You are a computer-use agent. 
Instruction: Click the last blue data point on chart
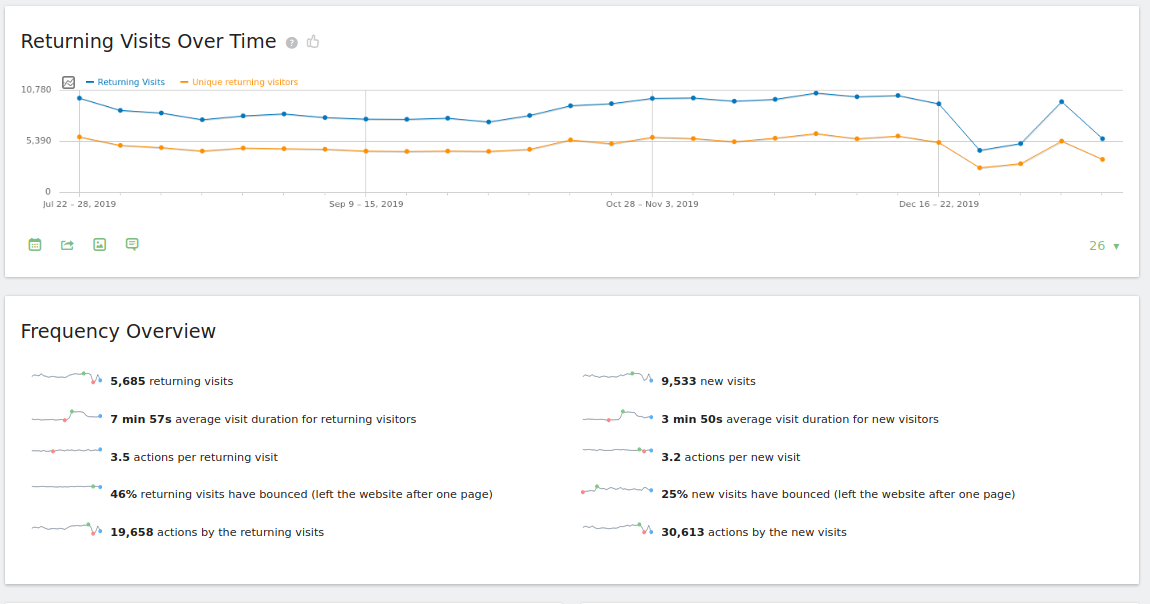tap(1102, 139)
